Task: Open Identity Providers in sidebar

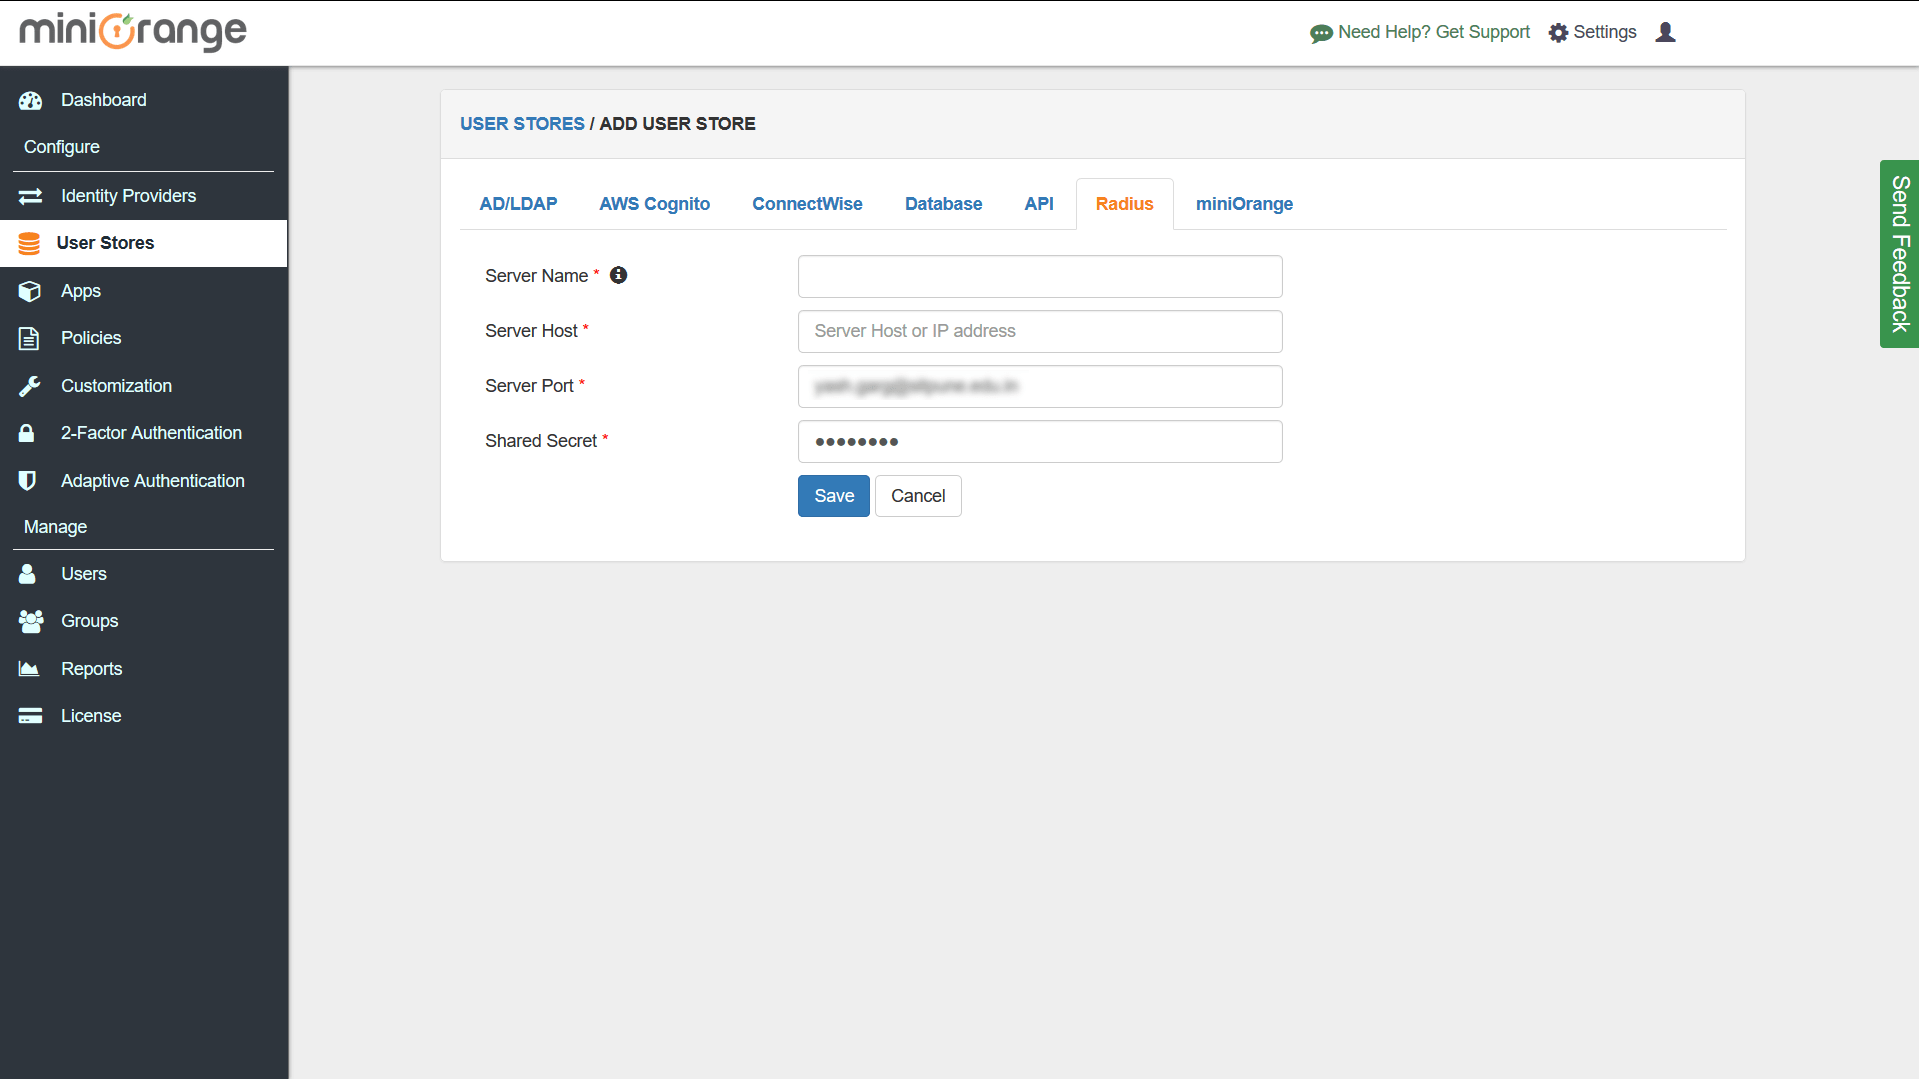Action: click(x=144, y=196)
